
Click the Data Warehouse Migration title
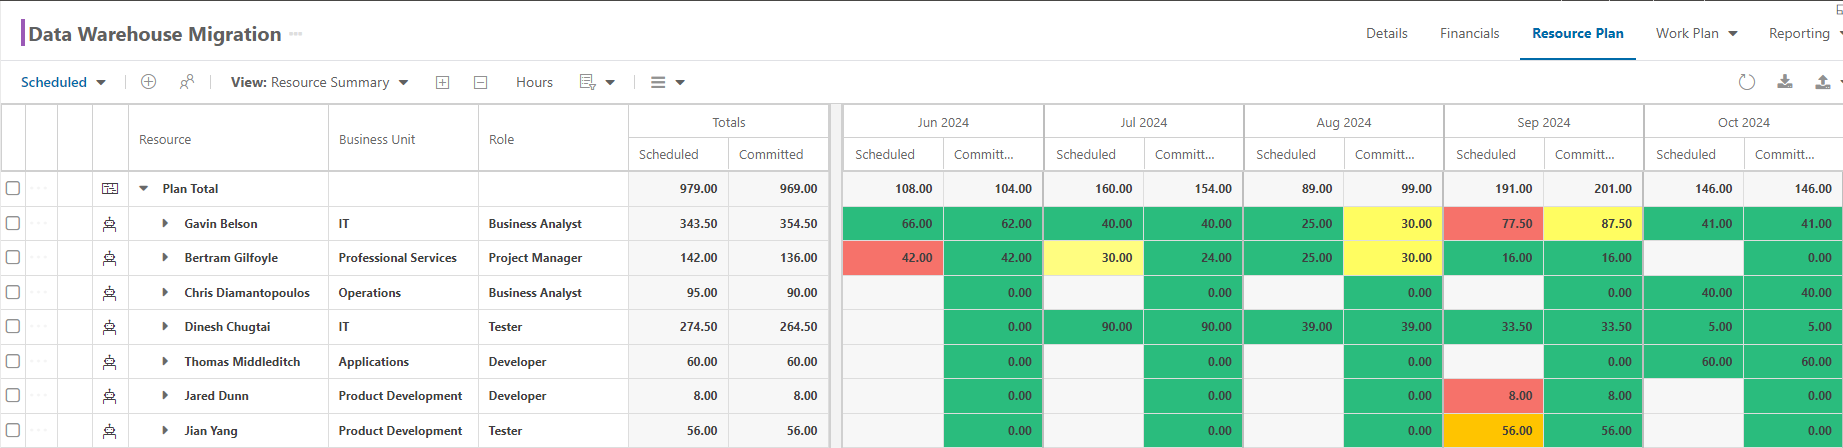pos(155,34)
